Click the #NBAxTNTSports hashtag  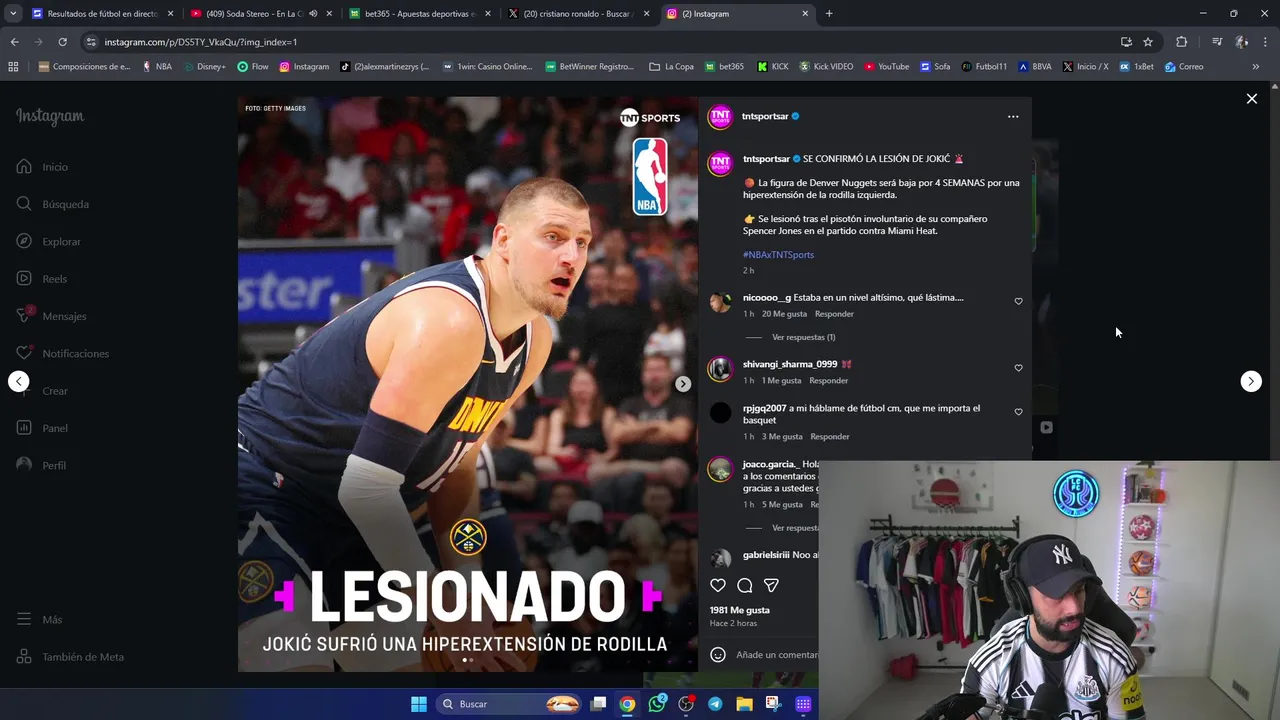point(778,254)
